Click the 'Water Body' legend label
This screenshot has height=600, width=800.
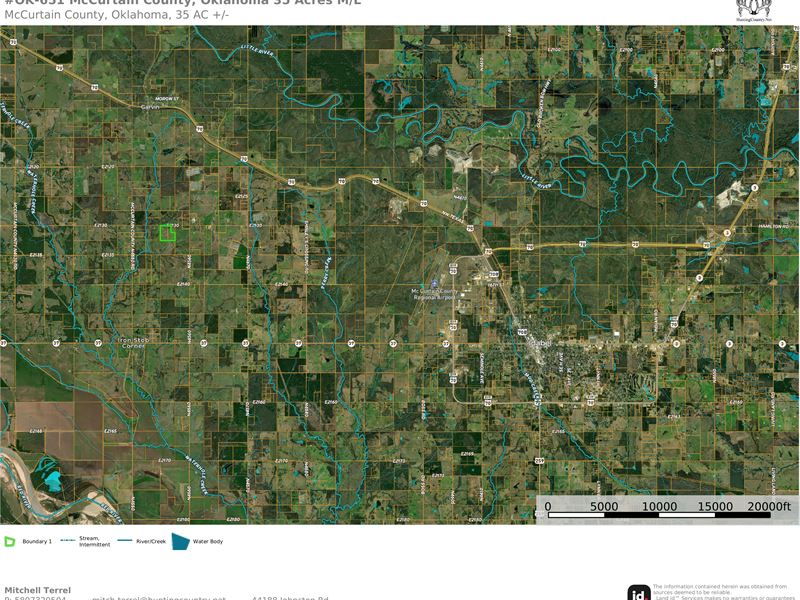[208, 541]
